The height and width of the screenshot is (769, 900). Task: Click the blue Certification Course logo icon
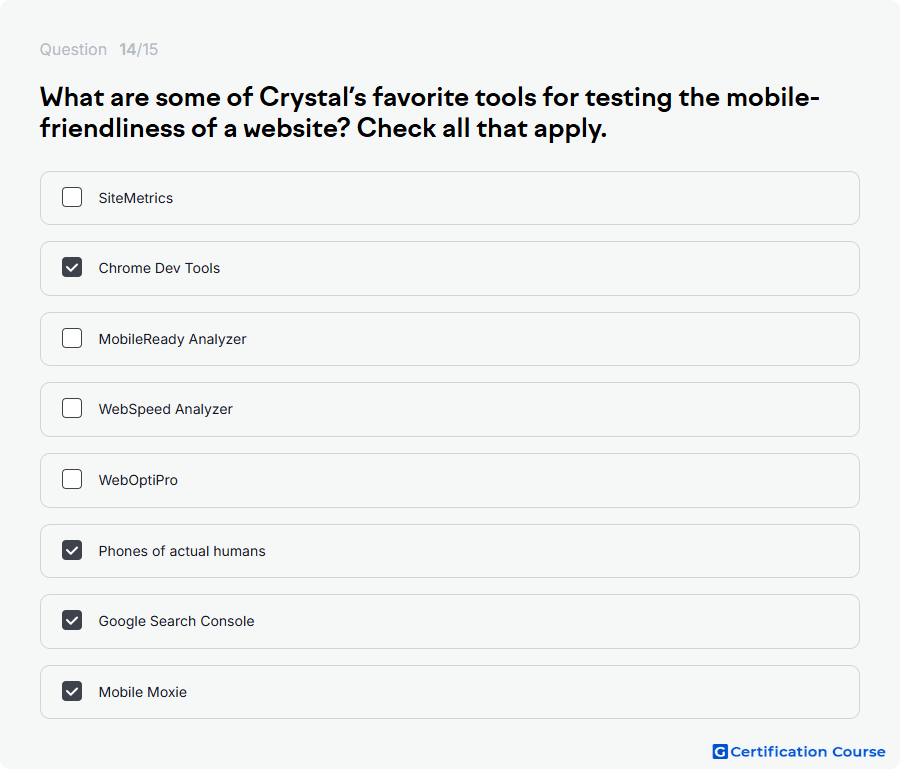point(720,752)
